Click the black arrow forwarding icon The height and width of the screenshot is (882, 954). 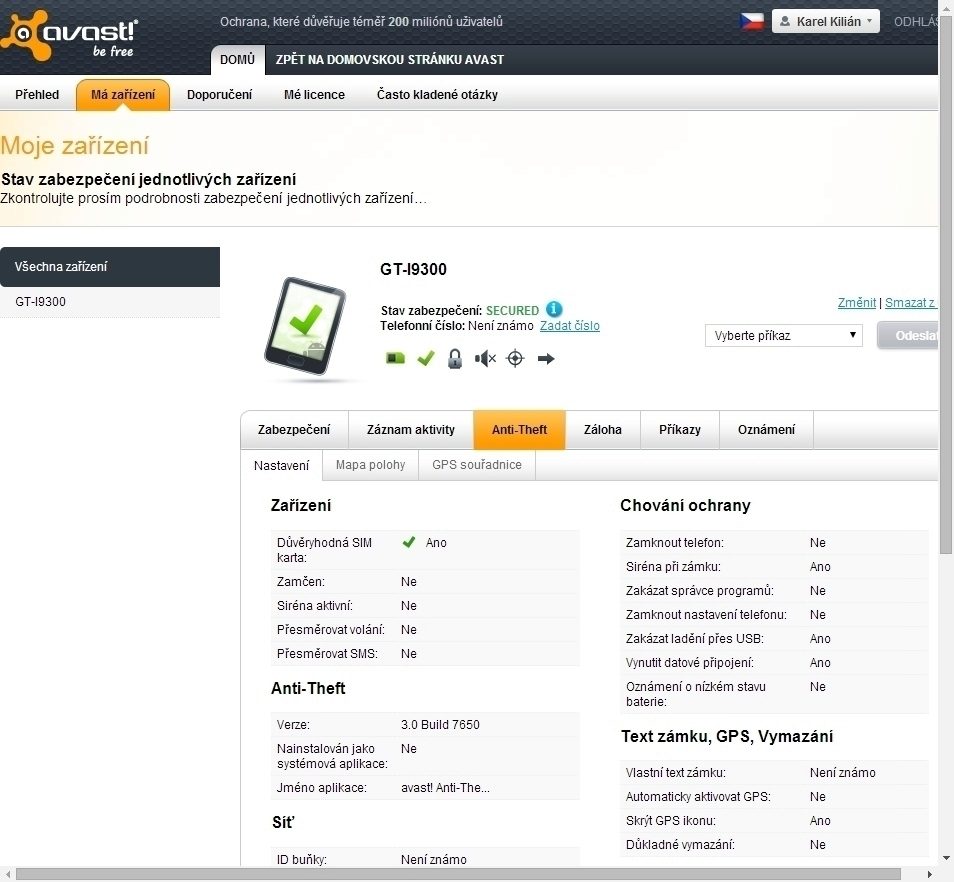(546, 359)
